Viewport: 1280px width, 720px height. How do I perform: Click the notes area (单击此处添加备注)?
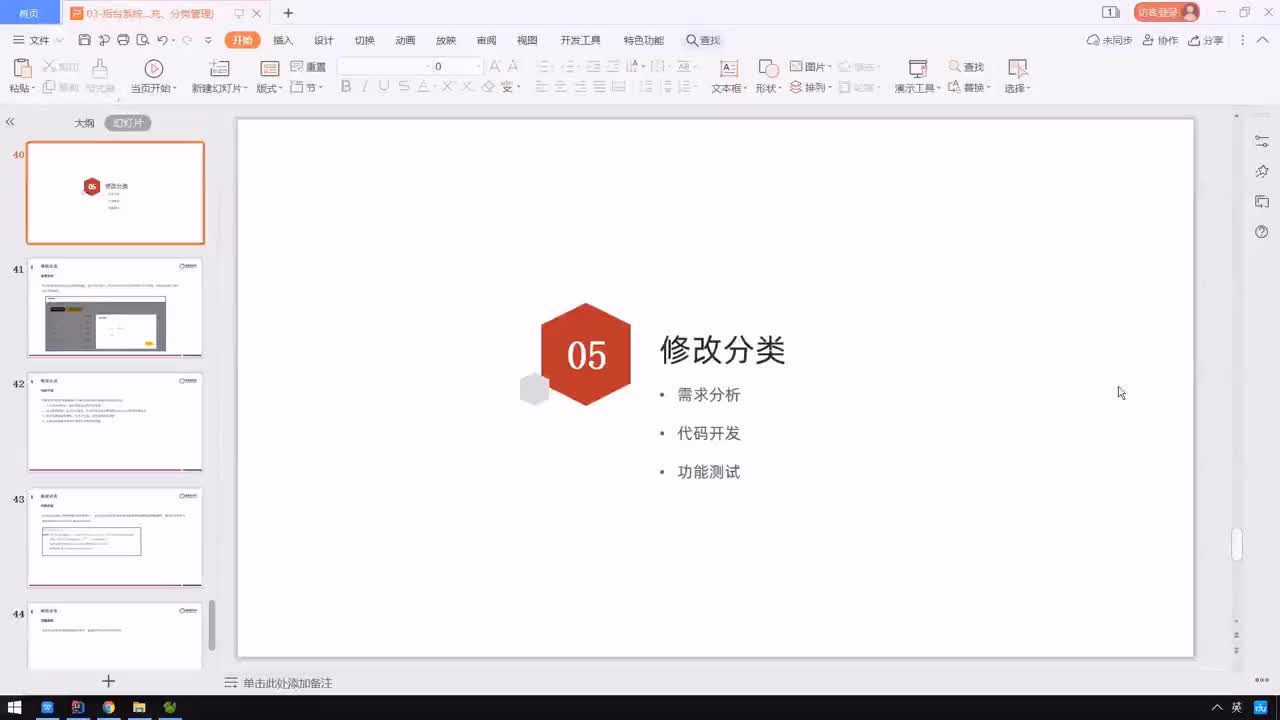tap(287, 683)
